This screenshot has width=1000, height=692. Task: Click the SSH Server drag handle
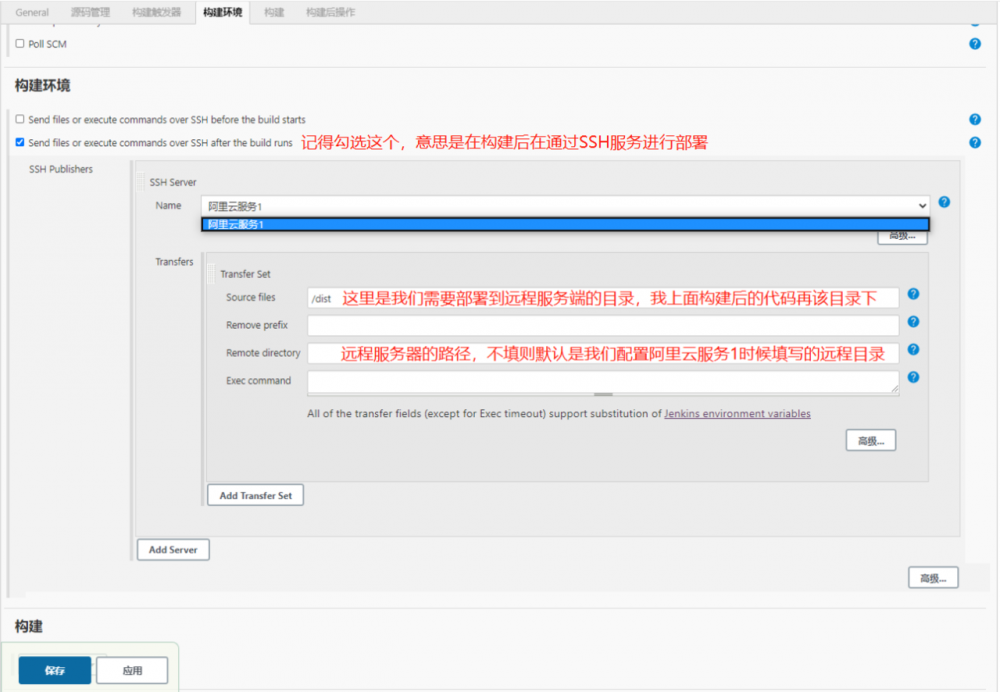coord(141,182)
